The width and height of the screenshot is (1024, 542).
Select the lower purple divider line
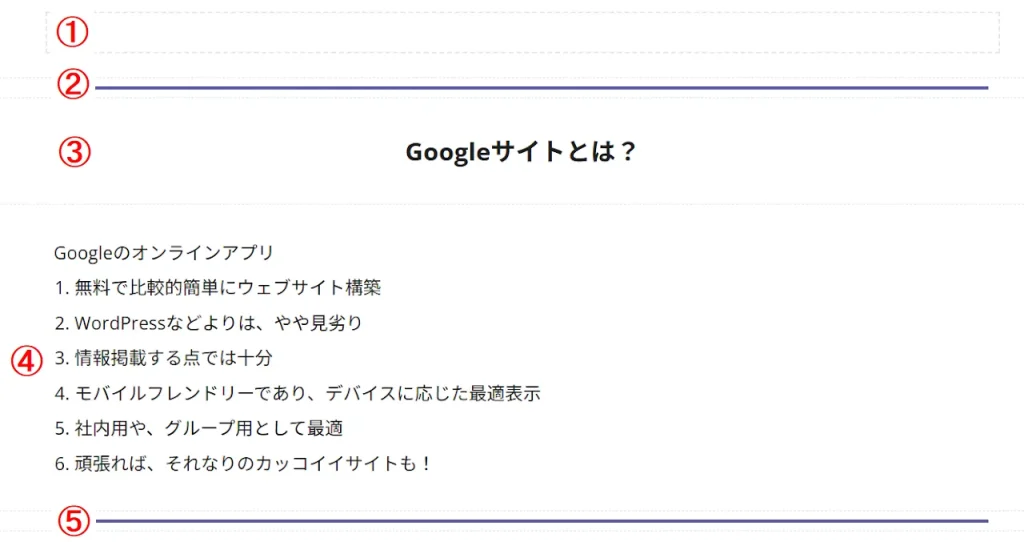point(540,521)
